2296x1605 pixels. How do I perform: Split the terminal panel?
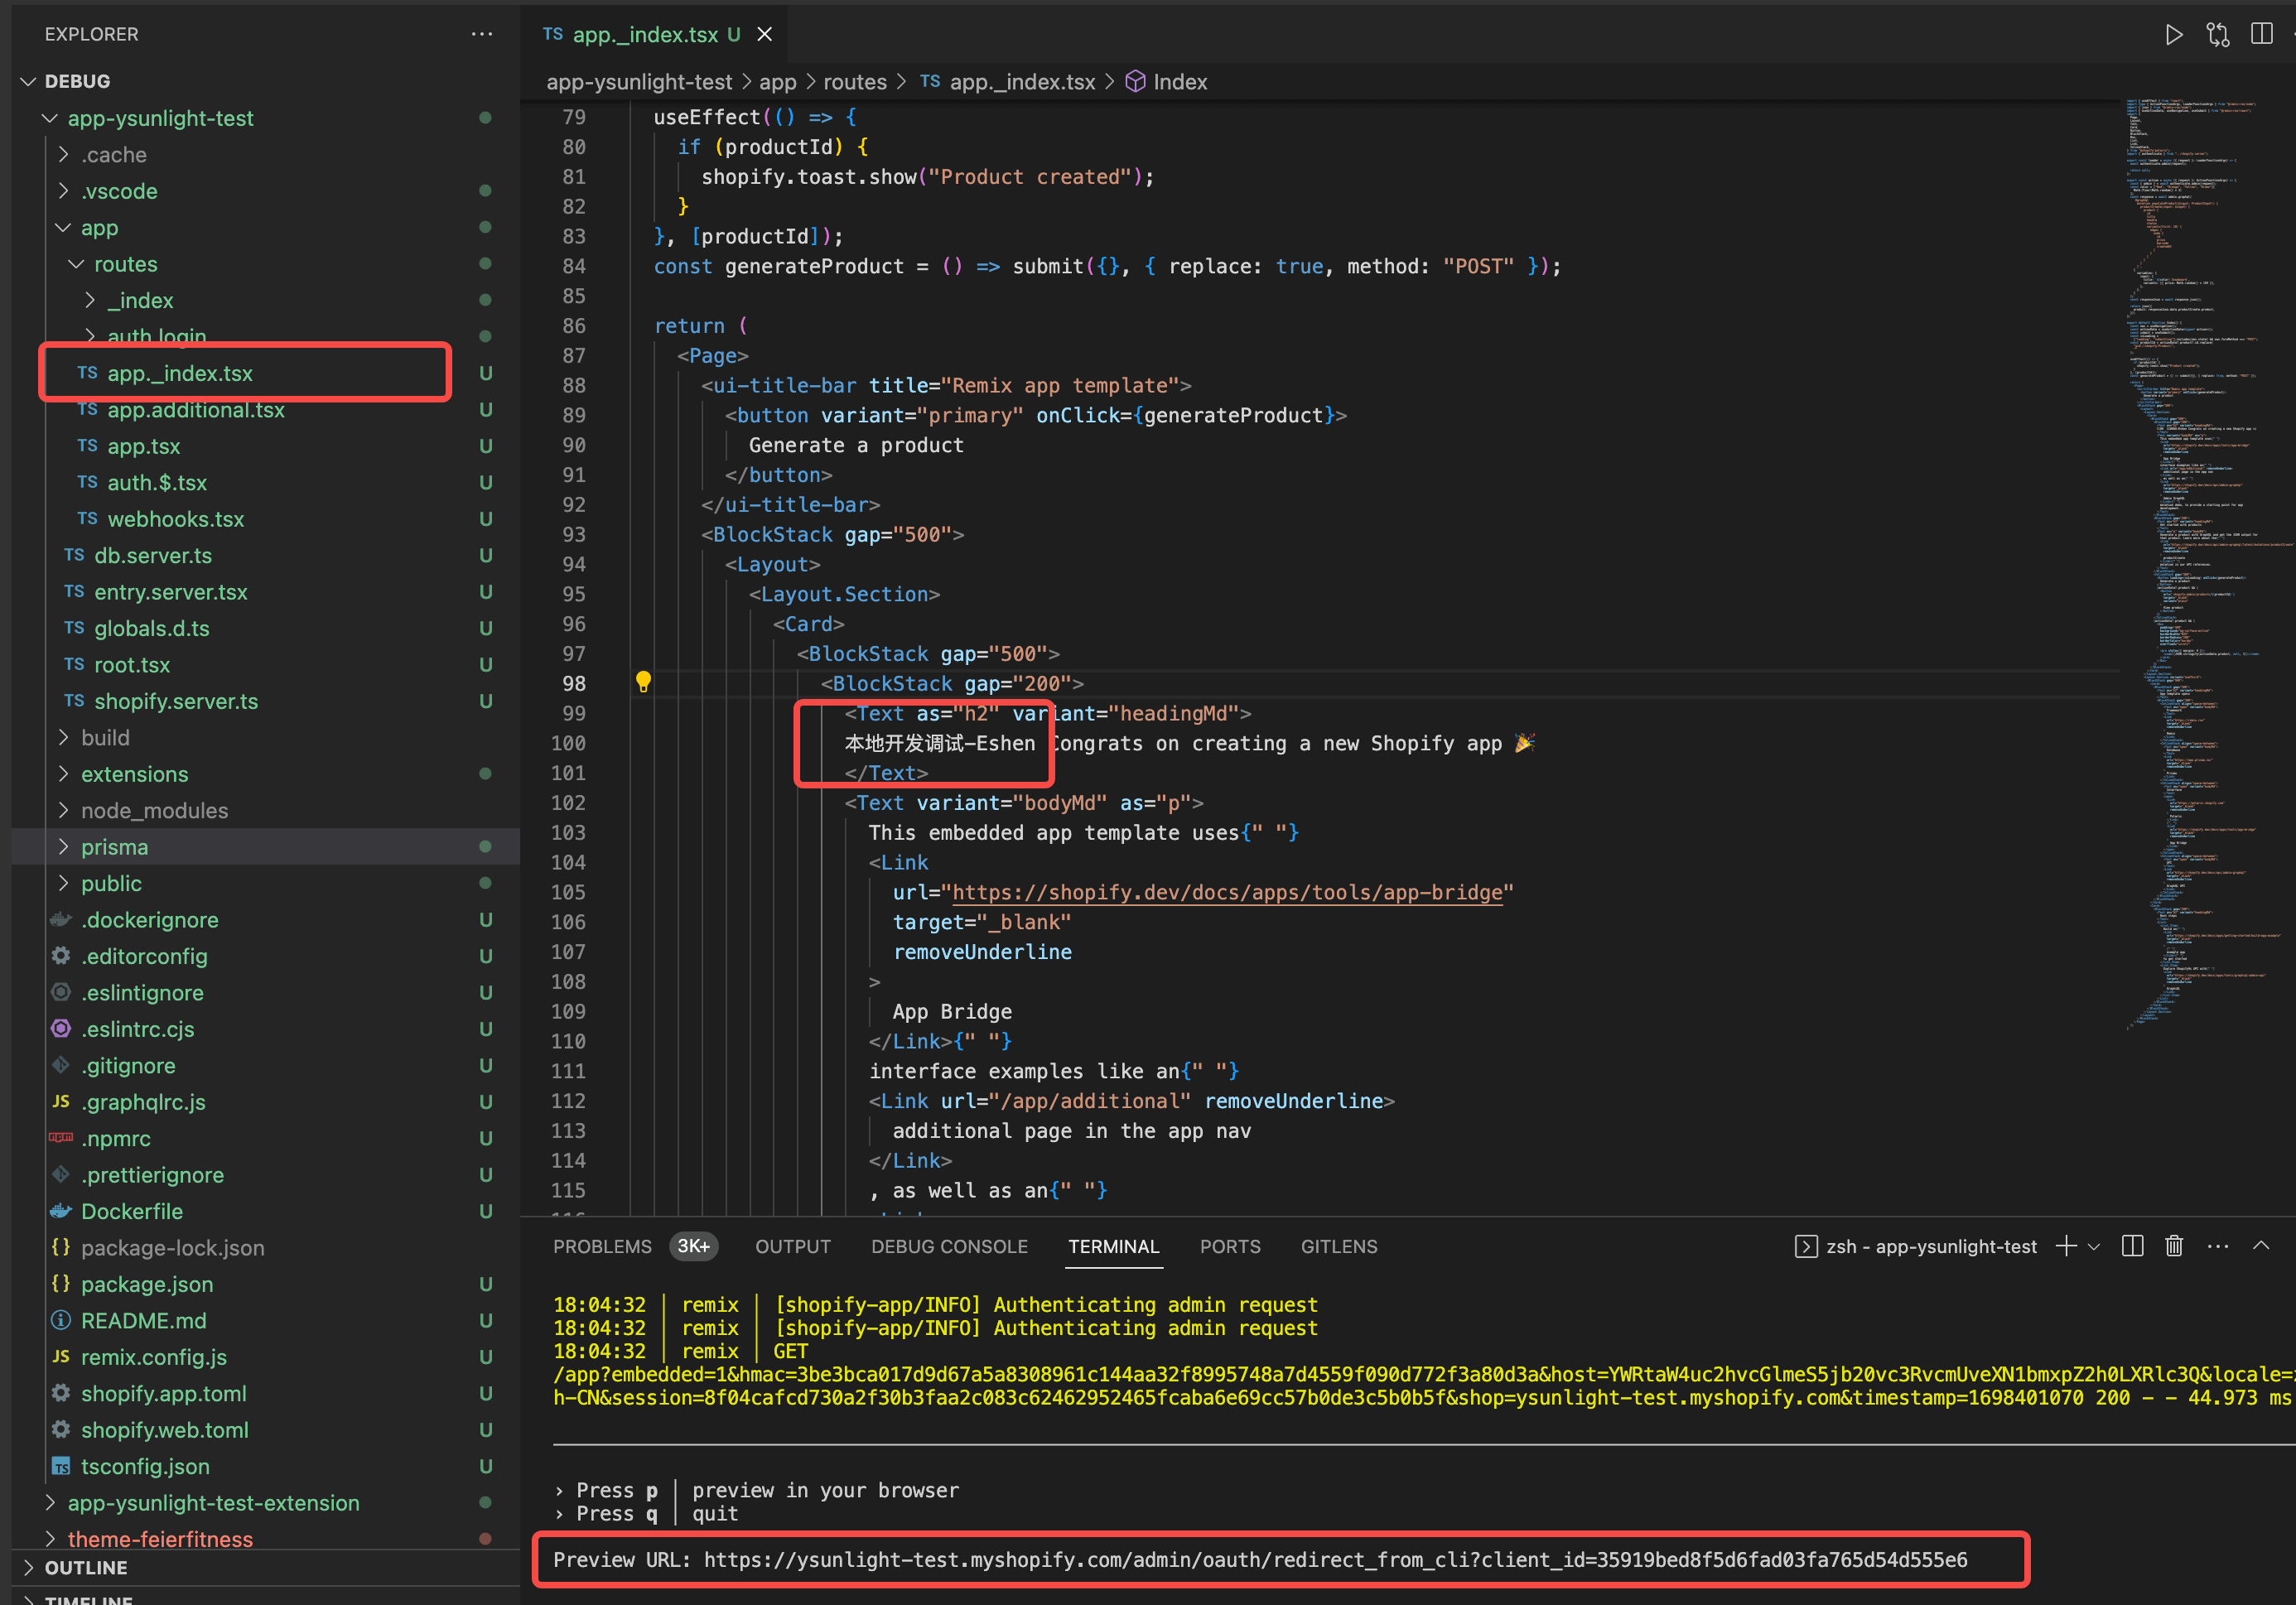coord(2131,1246)
